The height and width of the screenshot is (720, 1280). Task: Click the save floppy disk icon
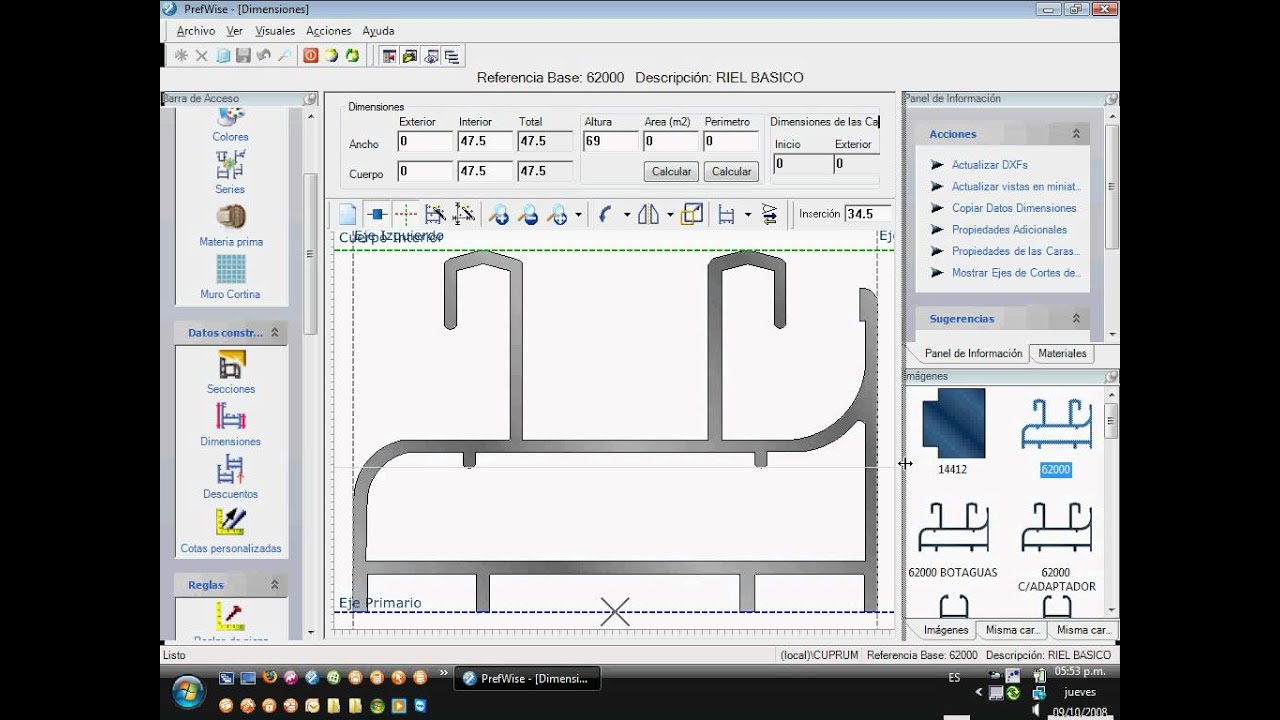243,56
